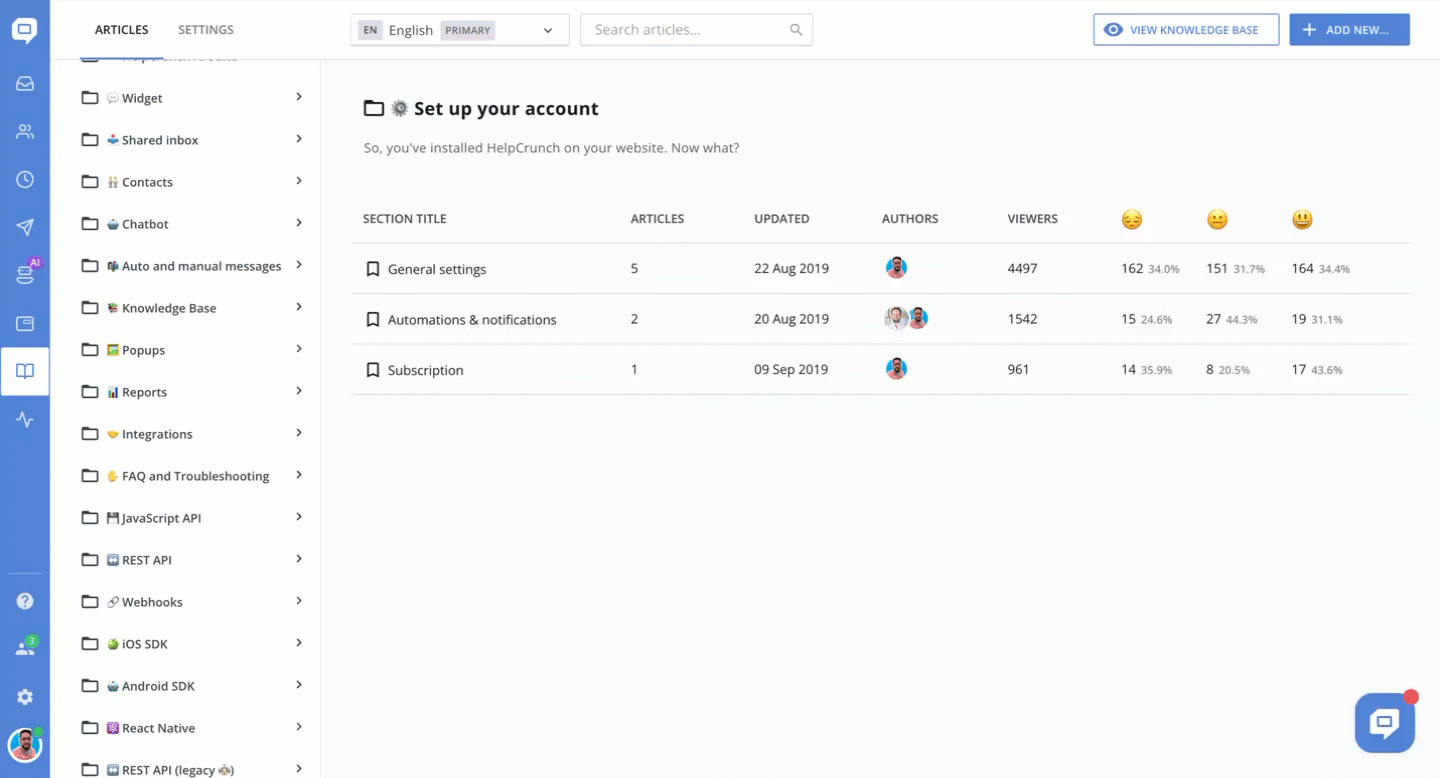This screenshot has height=778, width=1440.
Task: Expand the Widget category chevron
Action: click(299, 97)
